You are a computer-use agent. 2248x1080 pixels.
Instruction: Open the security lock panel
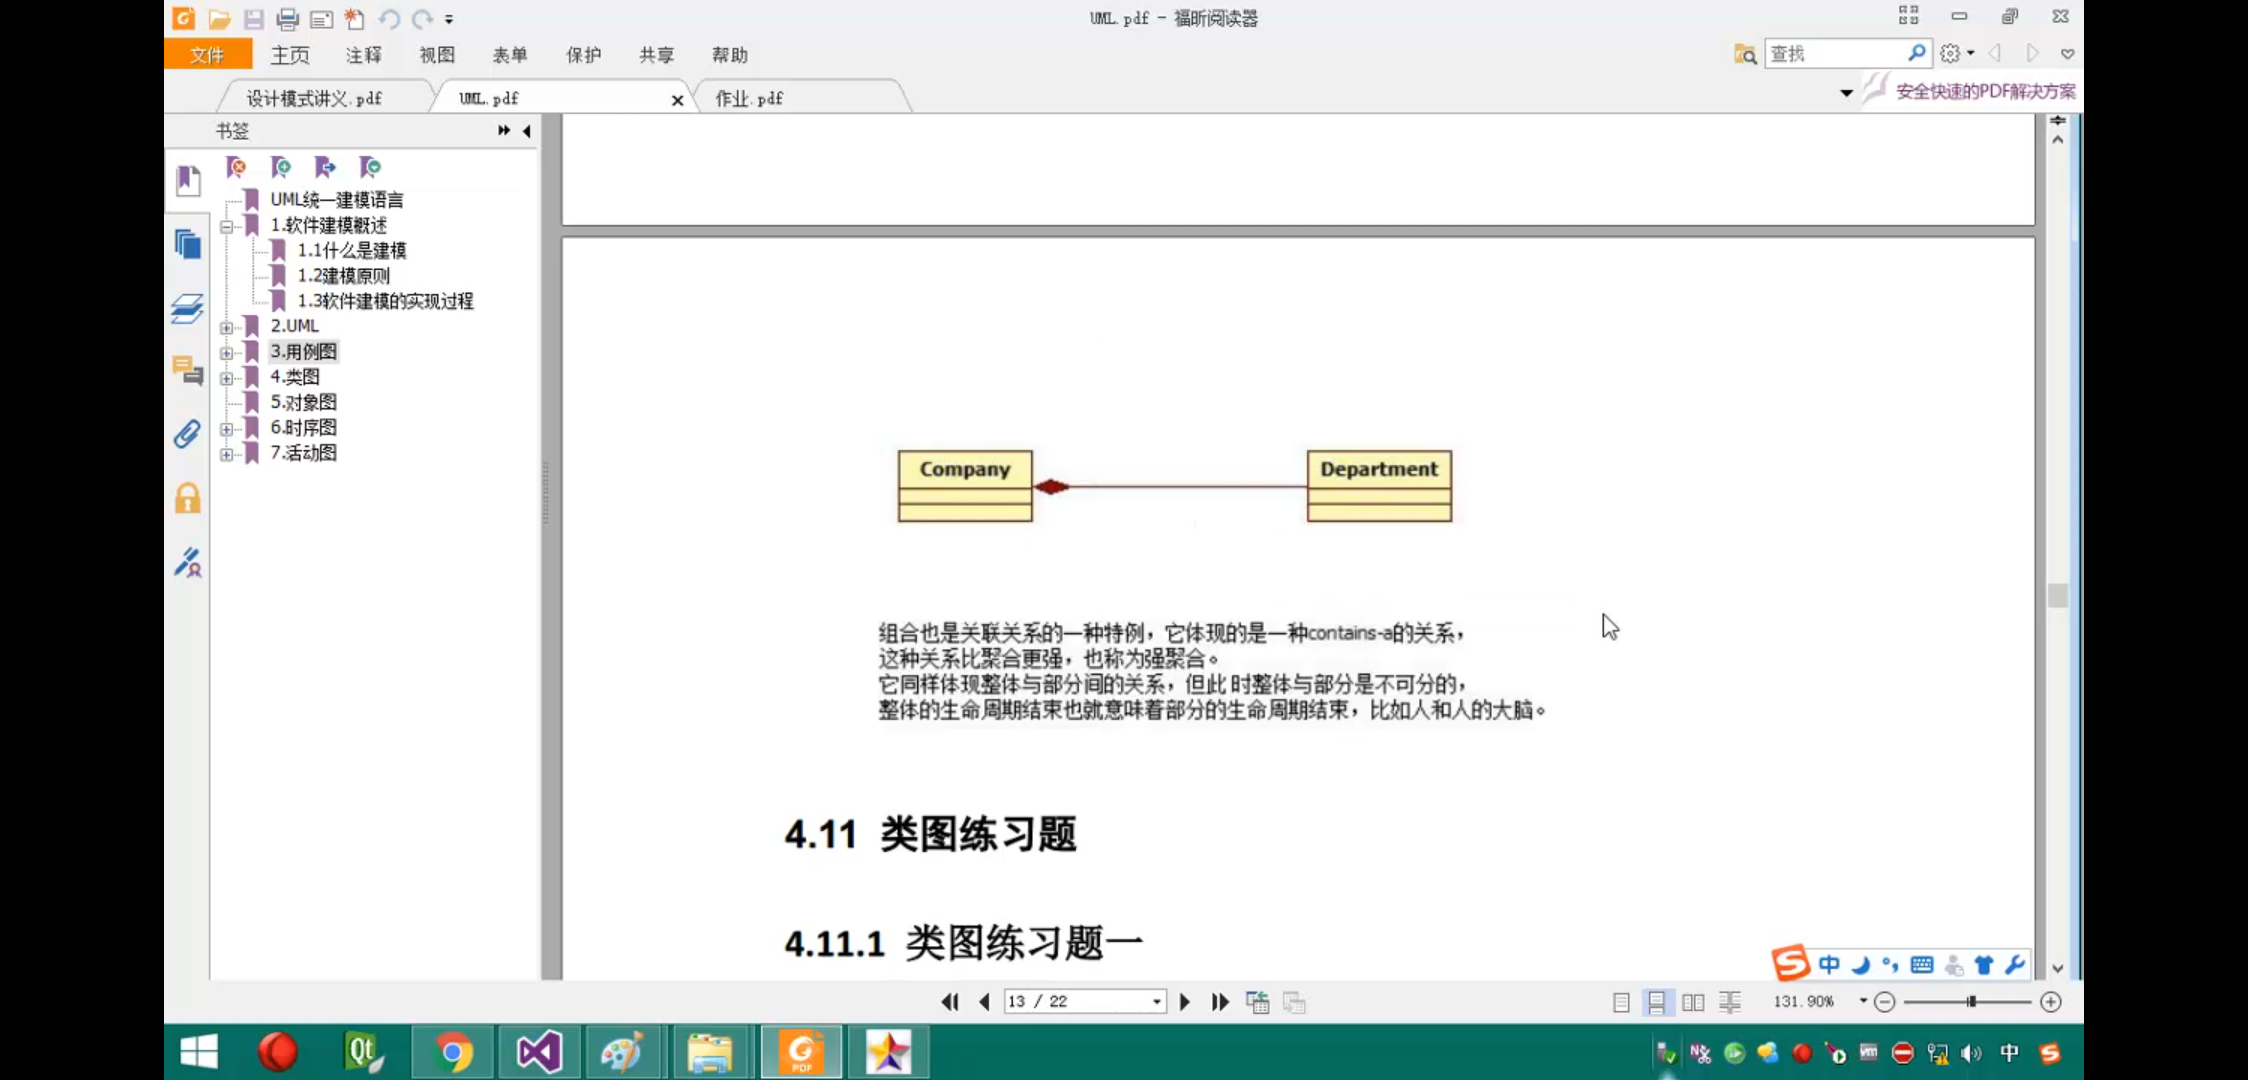point(188,498)
